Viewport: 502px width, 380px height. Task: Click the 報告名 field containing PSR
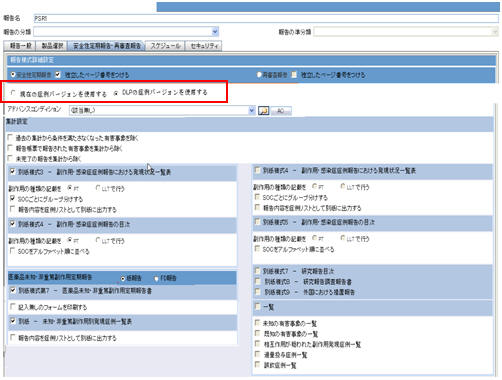[x=266, y=19]
